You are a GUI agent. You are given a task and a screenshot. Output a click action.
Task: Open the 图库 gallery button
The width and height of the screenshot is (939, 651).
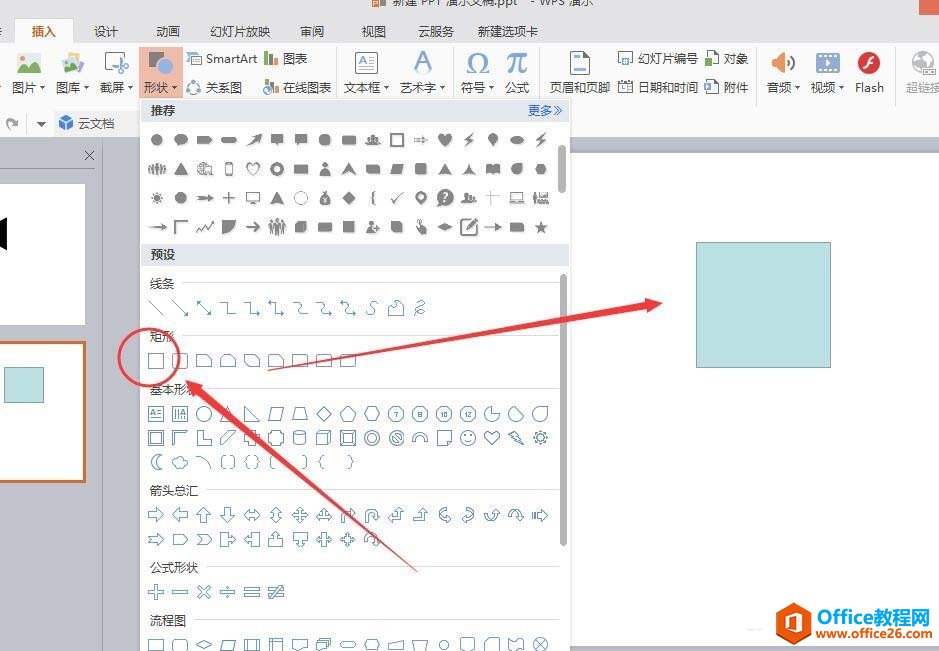(x=72, y=72)
